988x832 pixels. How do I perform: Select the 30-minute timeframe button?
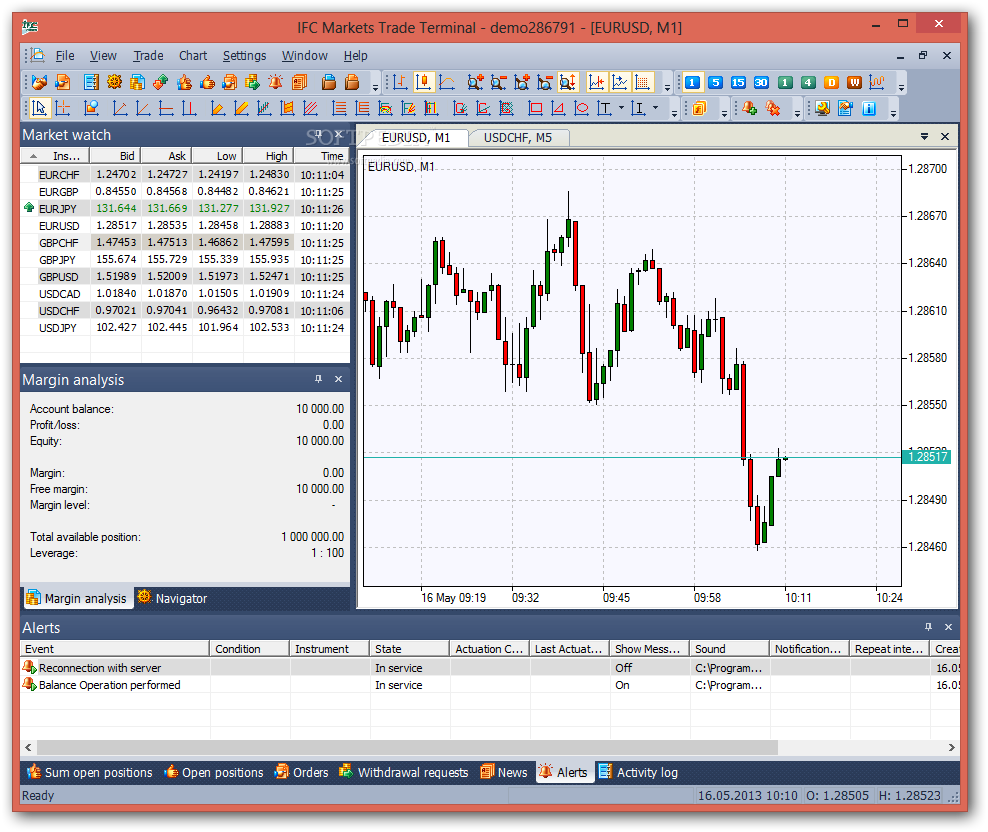(761, 83)
